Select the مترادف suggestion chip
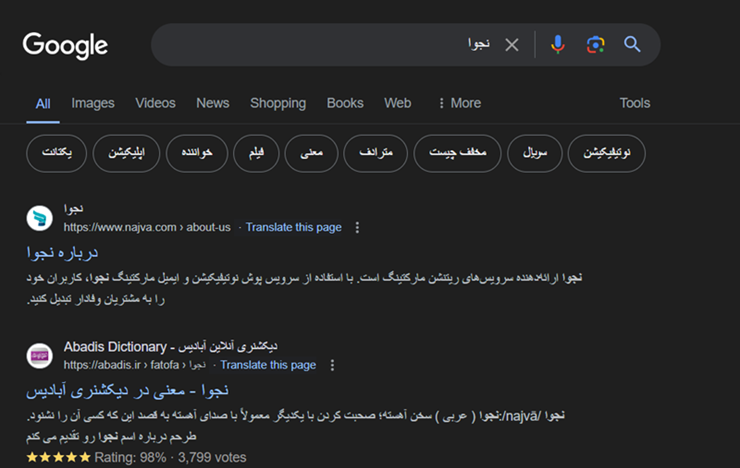The image size is (740, 468). pyautogui.click(x=376, y=153)
